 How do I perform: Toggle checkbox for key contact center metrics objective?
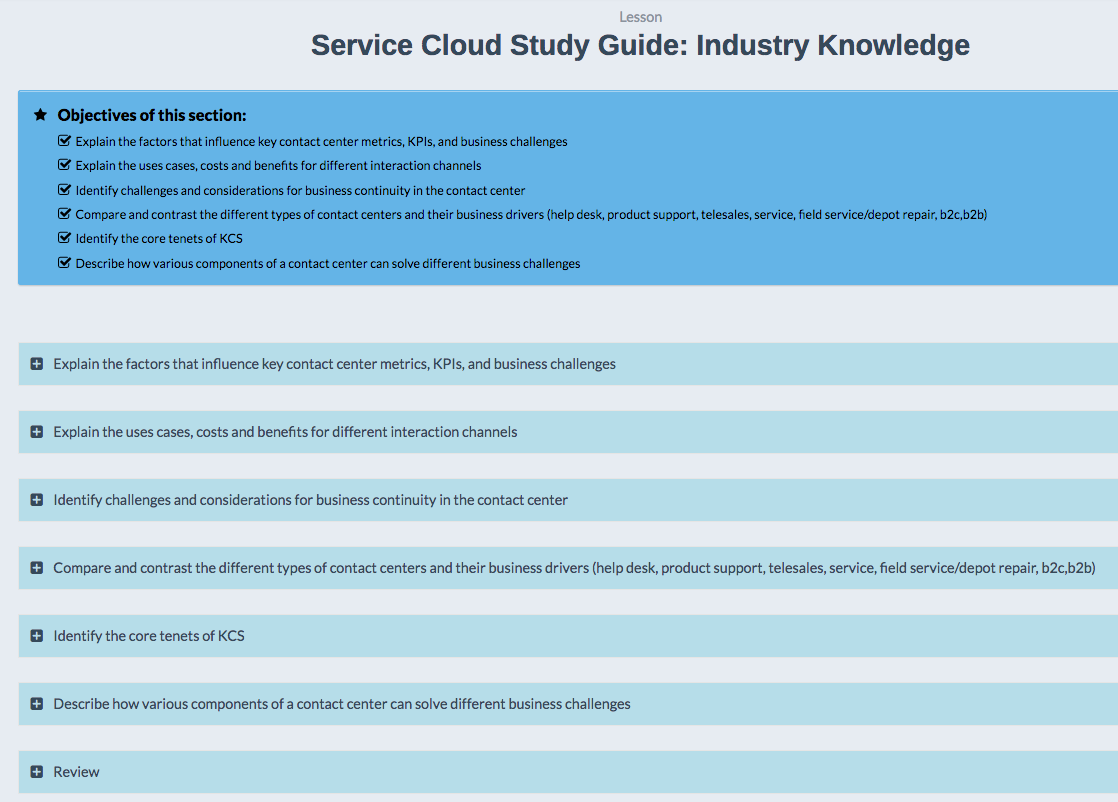click(x=64, y=140)
